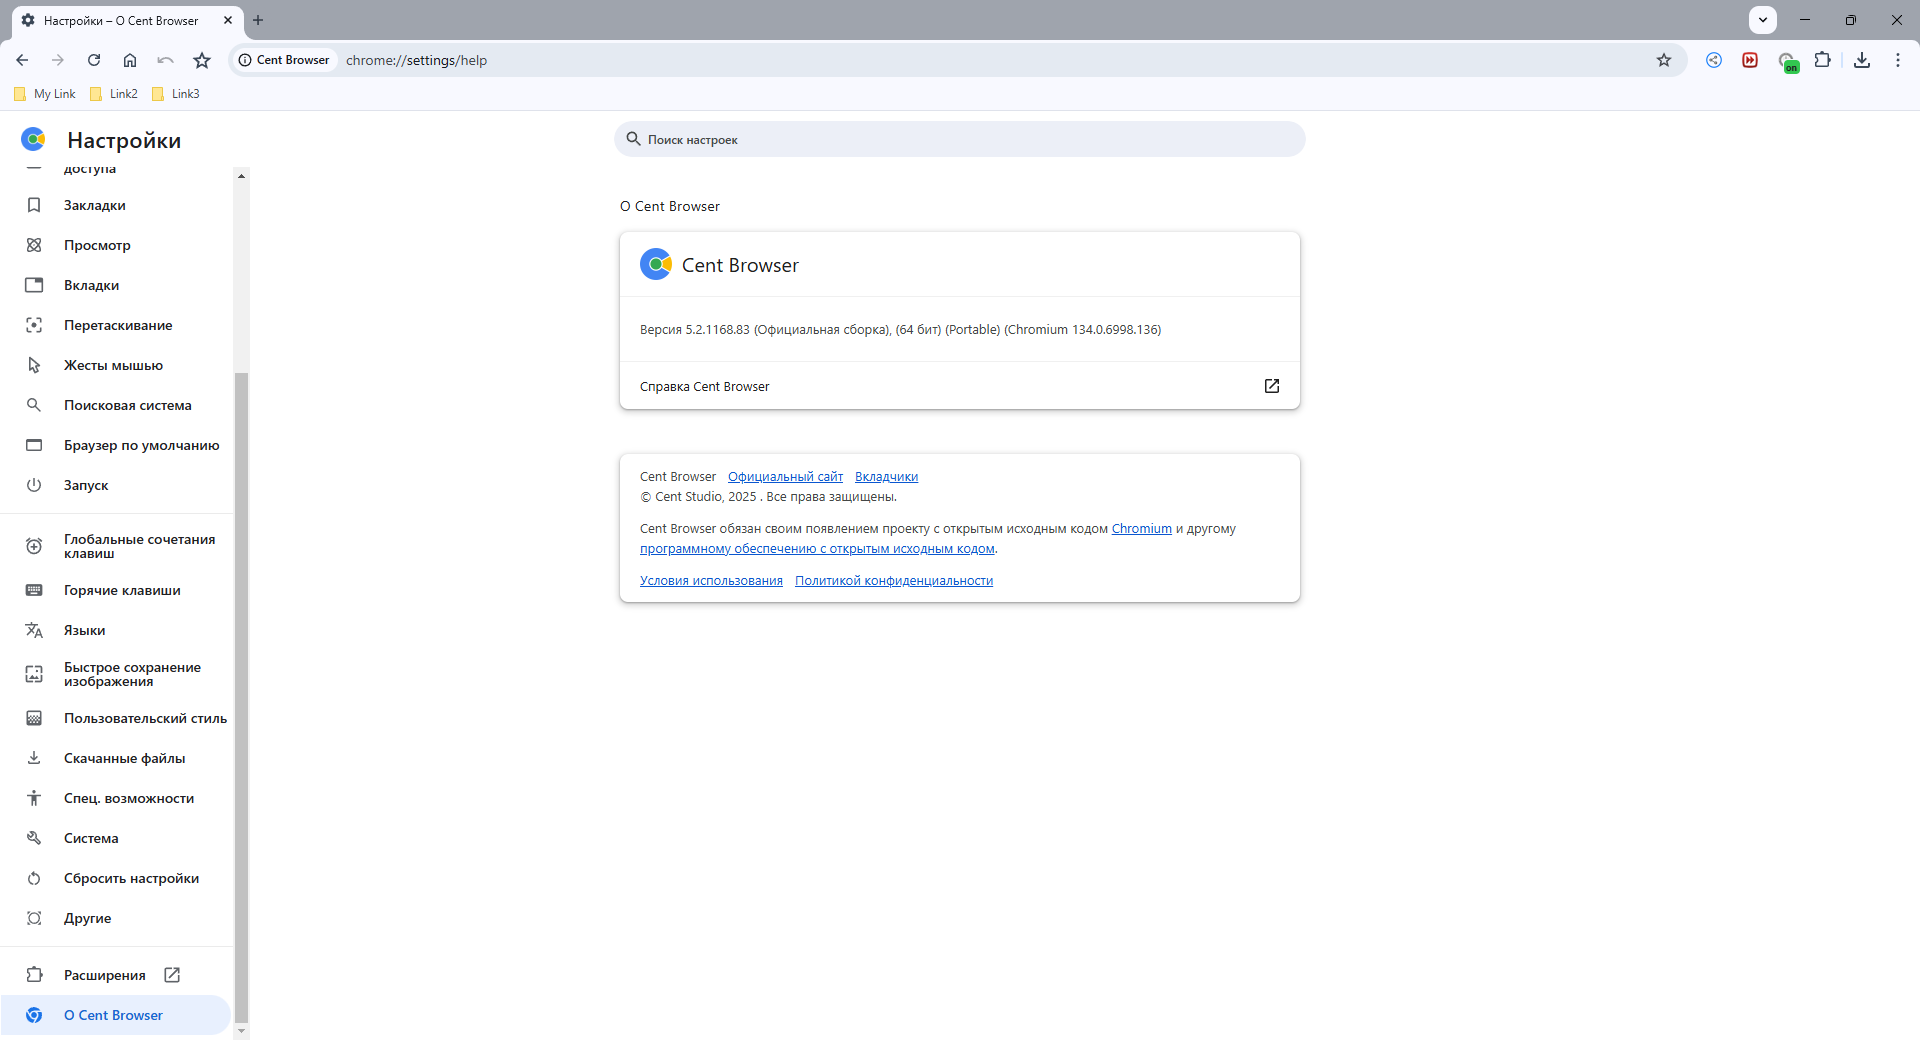The height and width of the screenshot is (1040, 1920).
Task: Click the extension icon with green 'on' badge
Action: click(x=1787, y=62)
